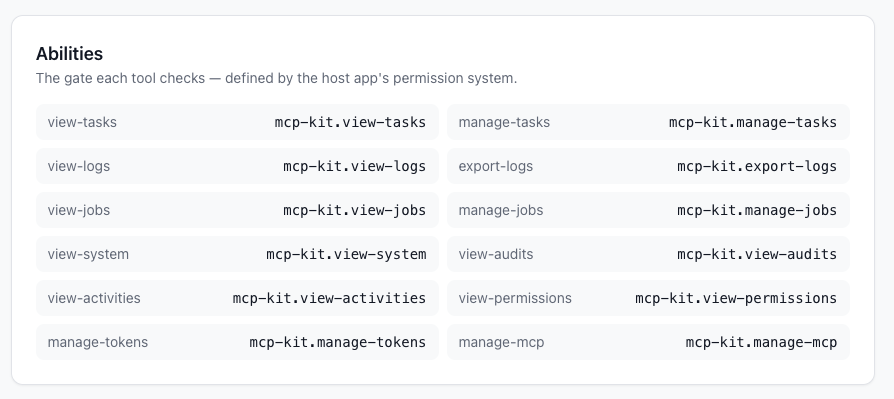Click the manage-tasks label

coord(504,123)
